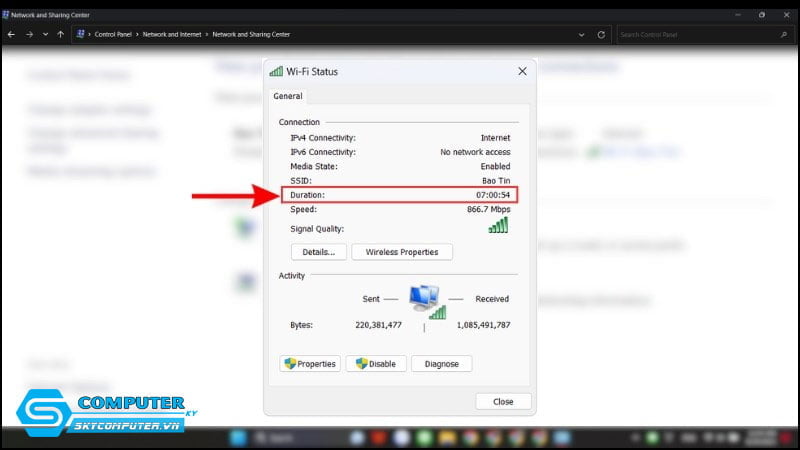Click the Up one level arrow
The width and height of the screenshot is (800, 450).
coord(61,34)
